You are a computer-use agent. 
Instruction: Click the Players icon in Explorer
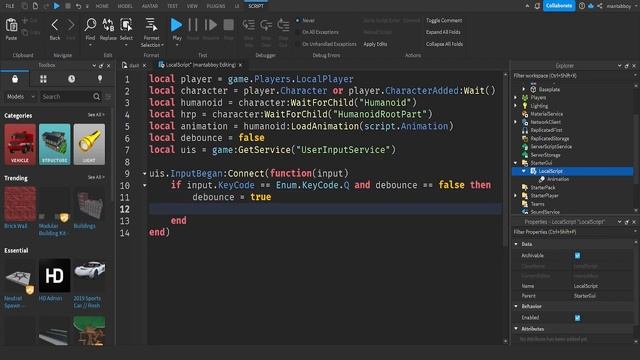(525, 98)
